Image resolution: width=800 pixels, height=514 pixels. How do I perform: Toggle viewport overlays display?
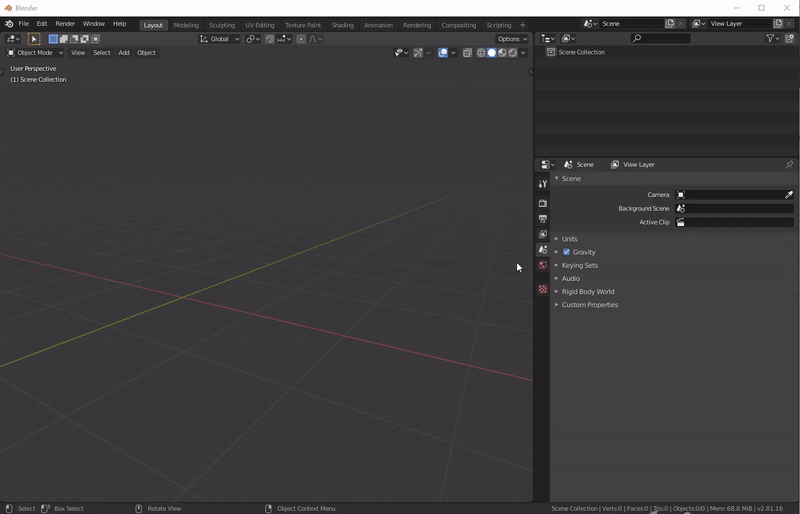[x=443, y=53]
